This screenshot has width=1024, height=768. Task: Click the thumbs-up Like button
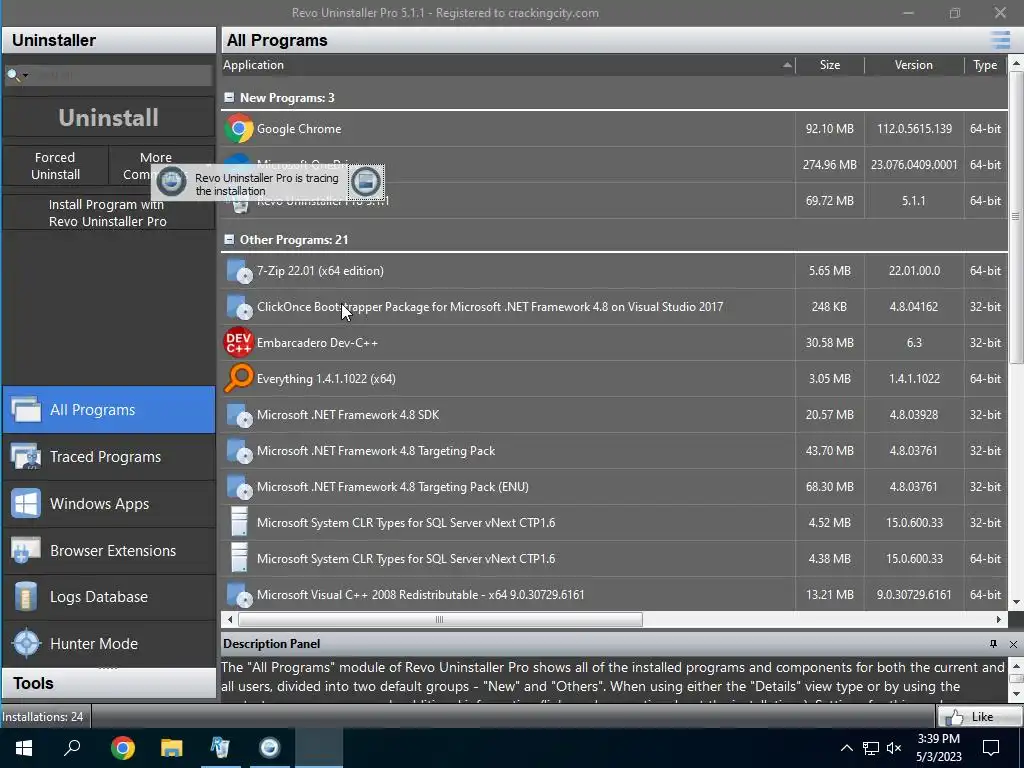[980, 716]
